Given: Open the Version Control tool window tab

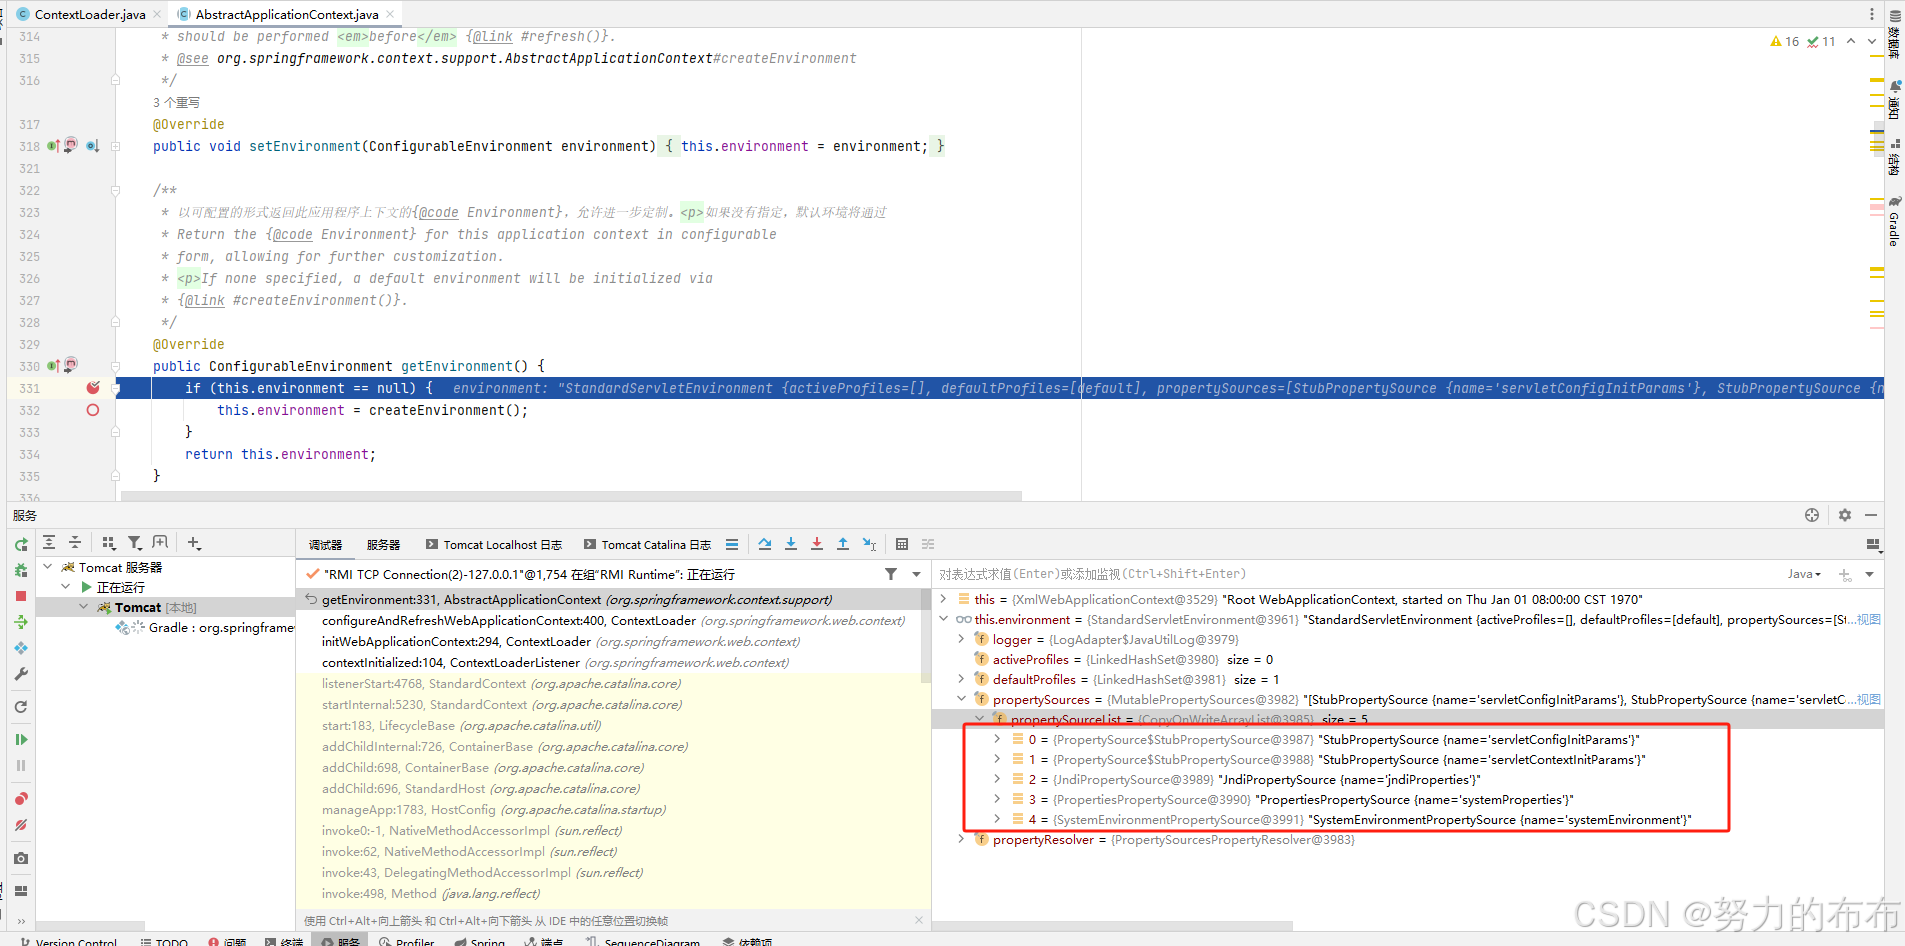Looking at the screenshot, I should (67, 942).
